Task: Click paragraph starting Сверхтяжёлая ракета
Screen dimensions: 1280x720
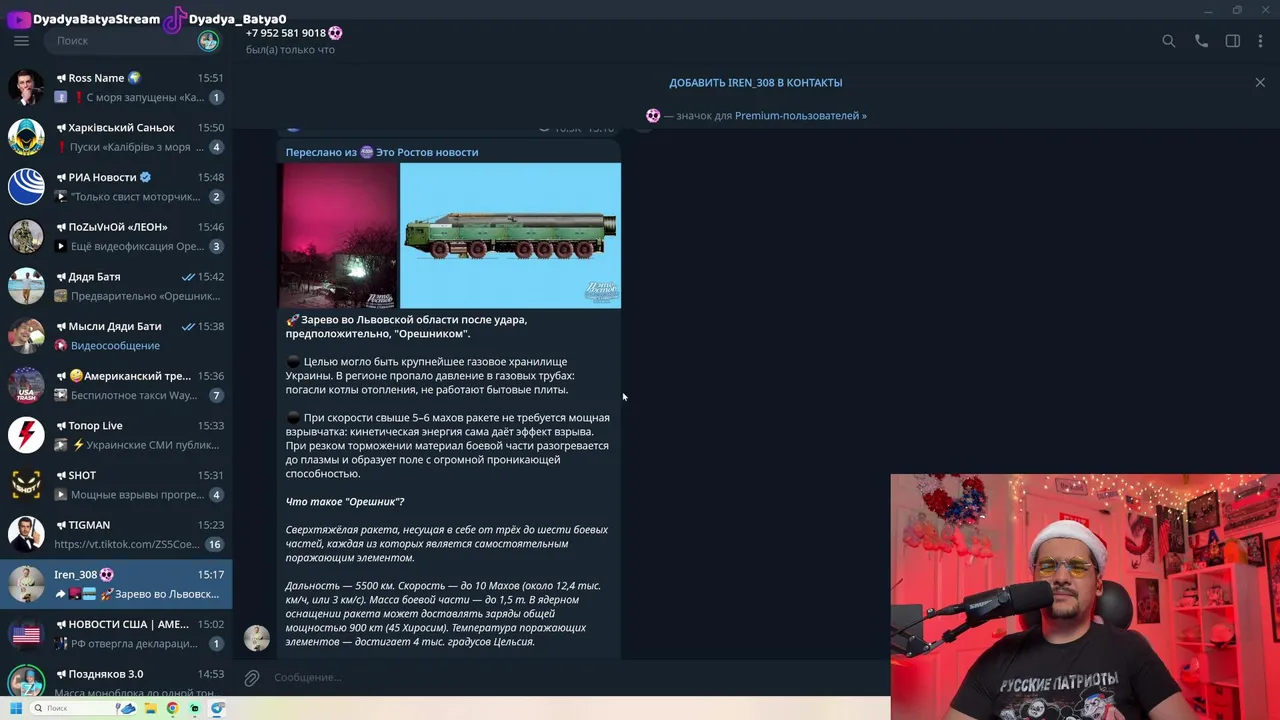Action: coord(446,544)
